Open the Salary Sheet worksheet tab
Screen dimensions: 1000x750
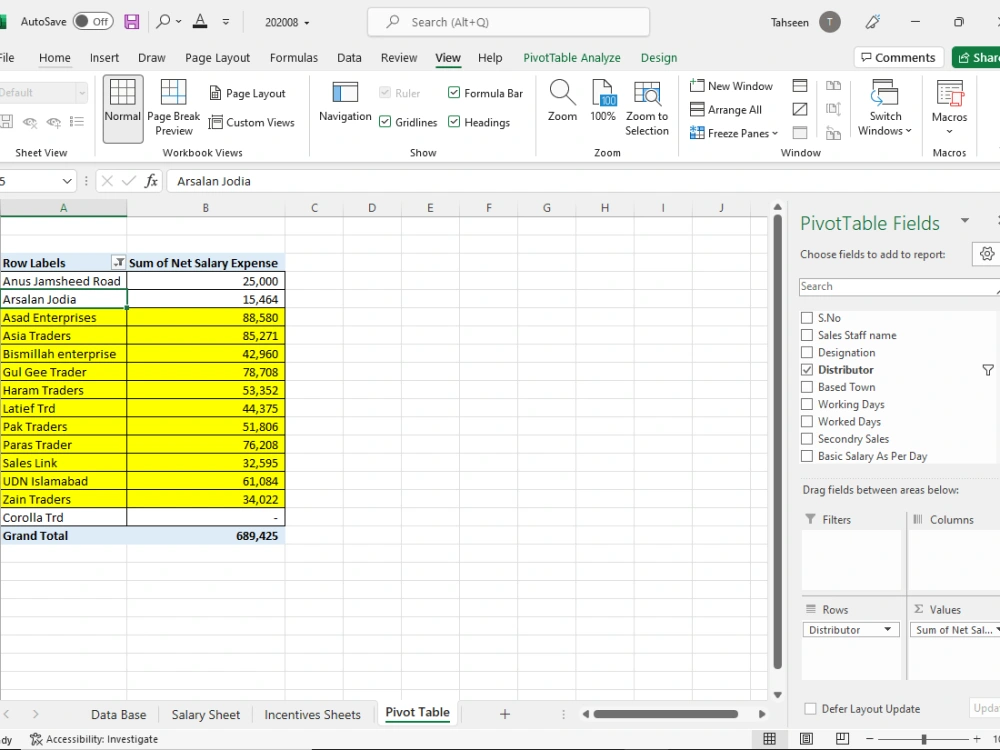pos(205,715)
